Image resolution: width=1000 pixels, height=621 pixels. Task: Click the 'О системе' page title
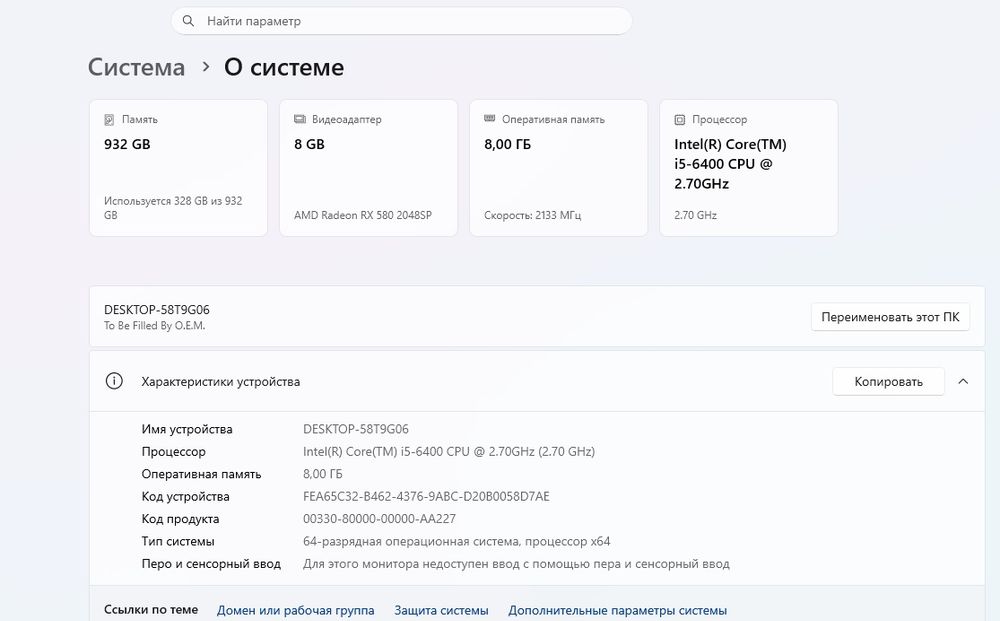click(284, 68)
